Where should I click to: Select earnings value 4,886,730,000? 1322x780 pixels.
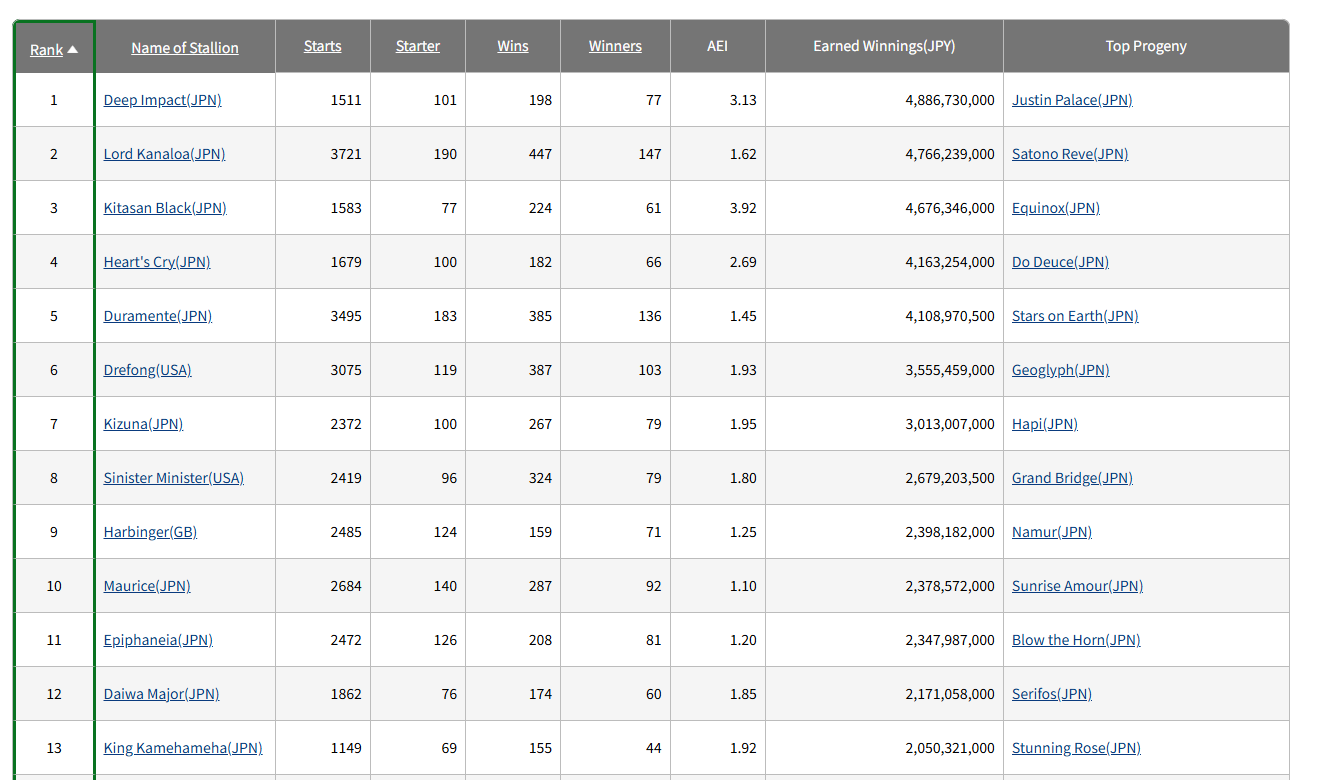click(950, 100)
